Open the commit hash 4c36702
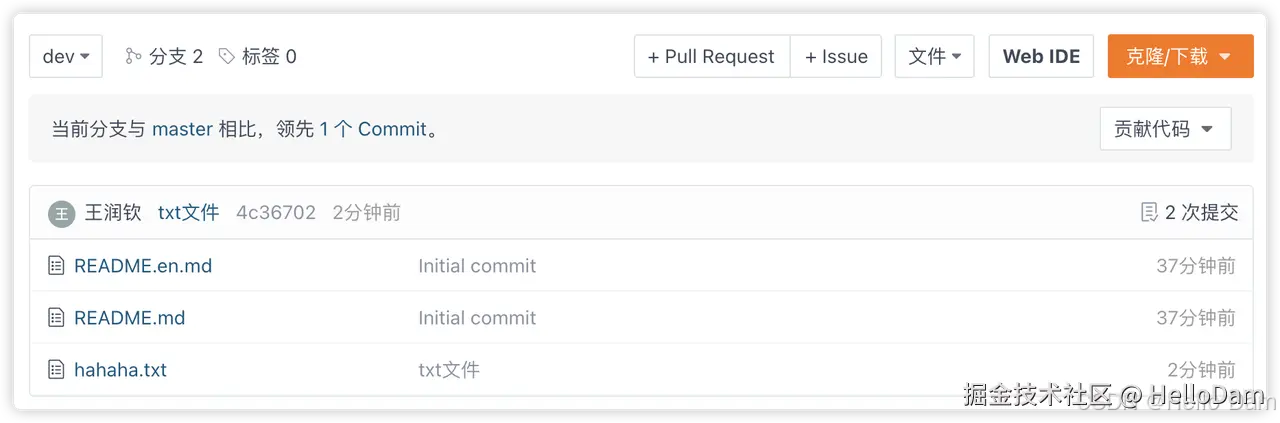This screenshot has height=423, width=1280. pyautogui.click(x=276, y=212)
